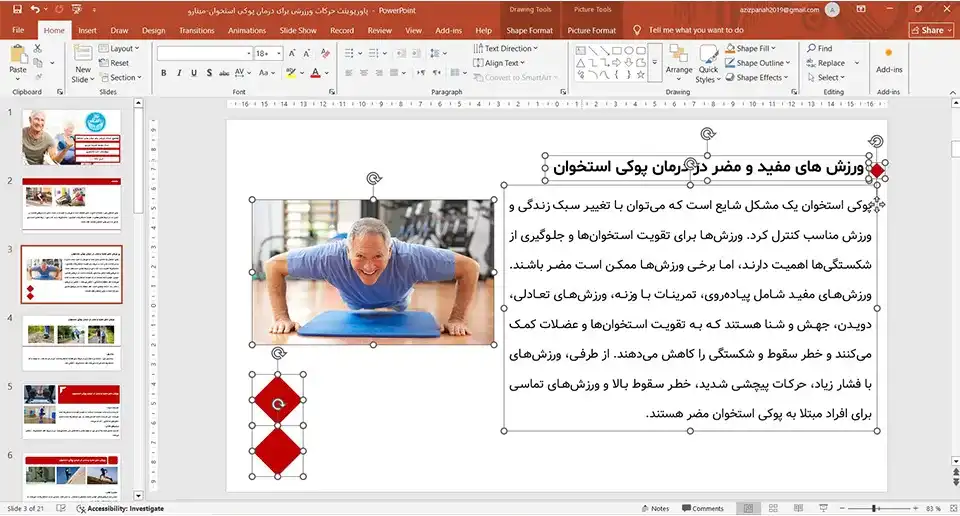Click the Replace button
Screen dimensions: 960x516
click(826, 63)
